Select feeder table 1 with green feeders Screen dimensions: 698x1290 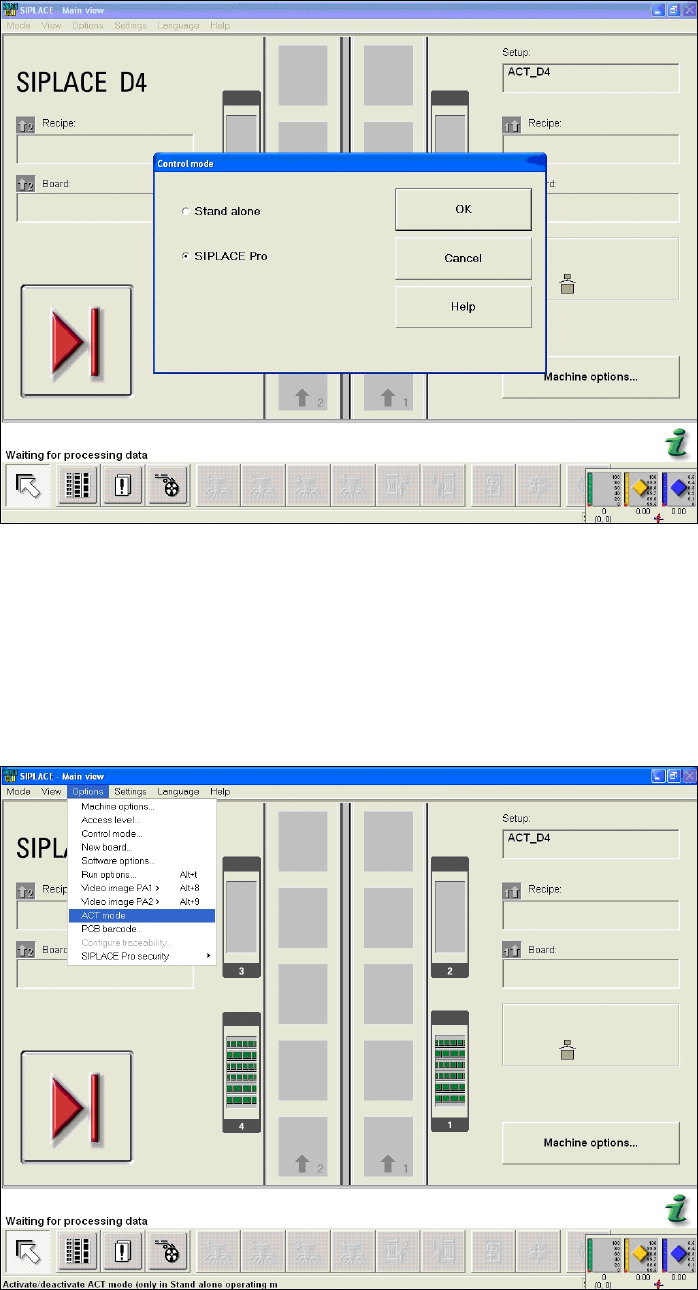click(x=450, y=1072)
